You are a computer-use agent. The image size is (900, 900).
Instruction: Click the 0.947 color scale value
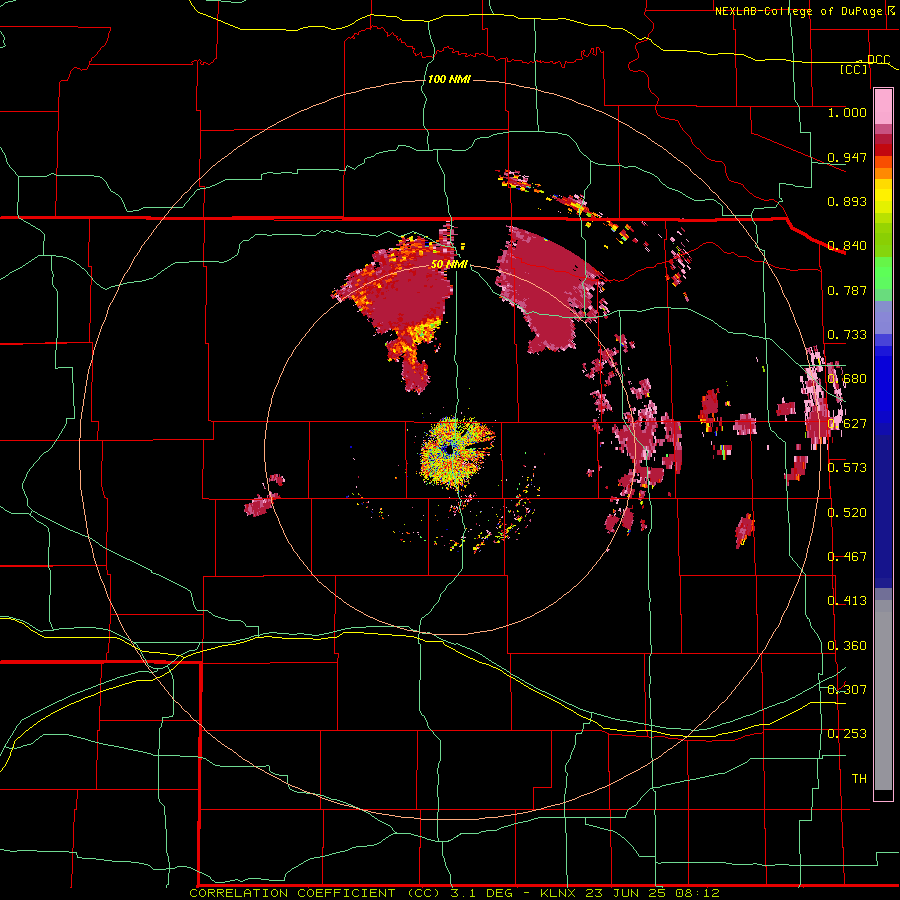tap(847, 157)
